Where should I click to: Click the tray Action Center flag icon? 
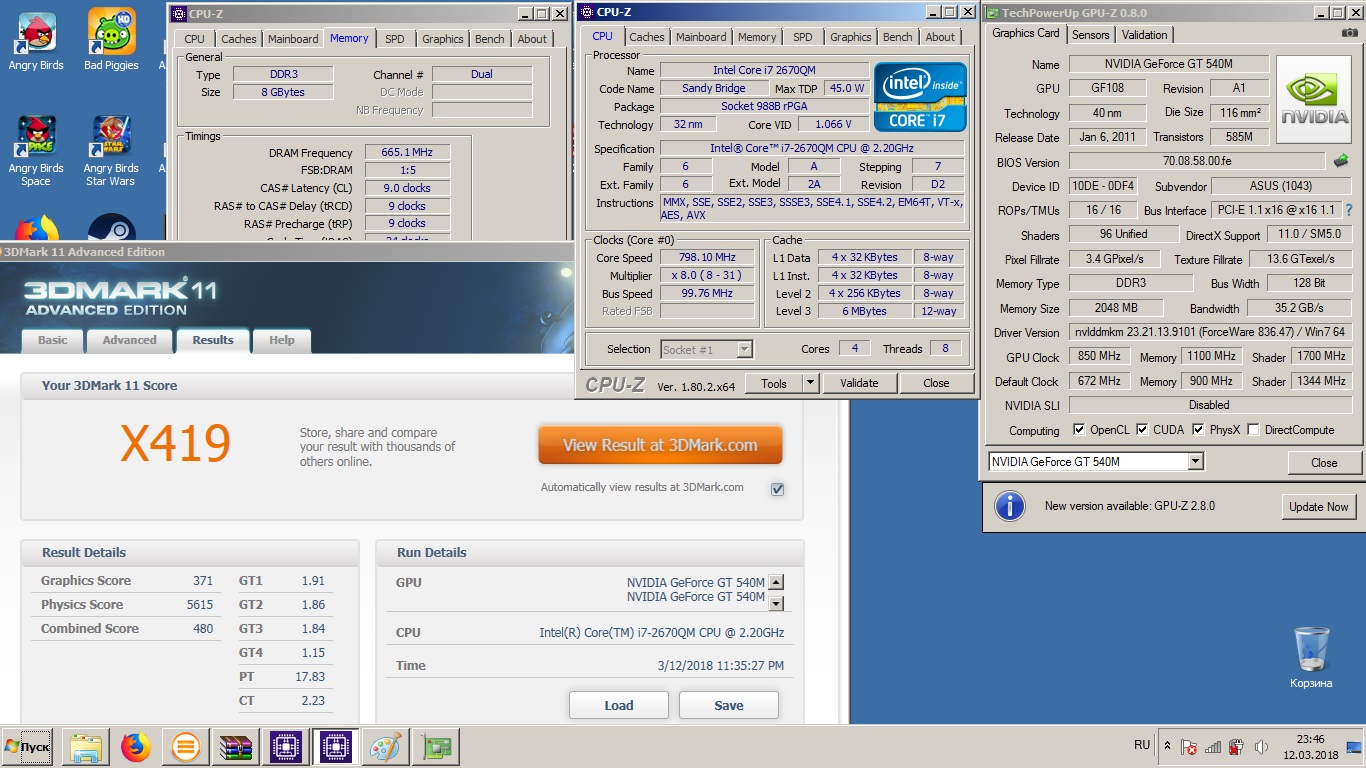[1189, 747]
